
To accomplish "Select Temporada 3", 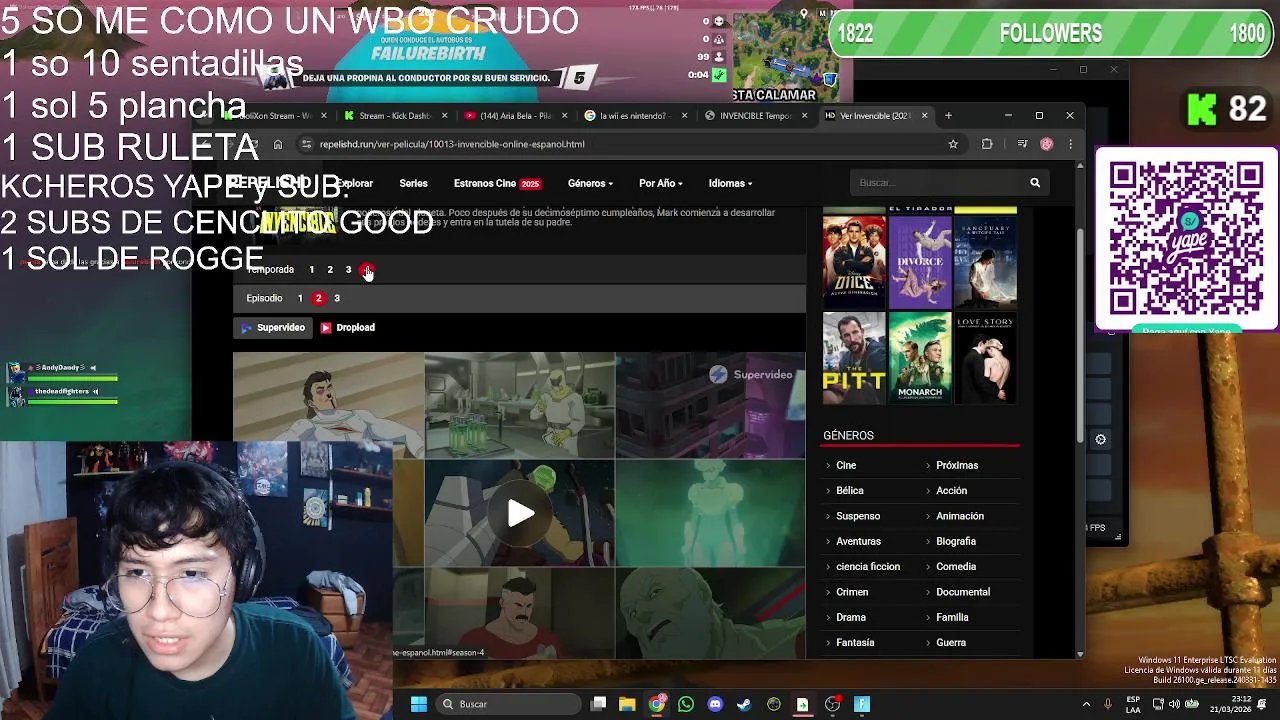I will pos(348,270).
